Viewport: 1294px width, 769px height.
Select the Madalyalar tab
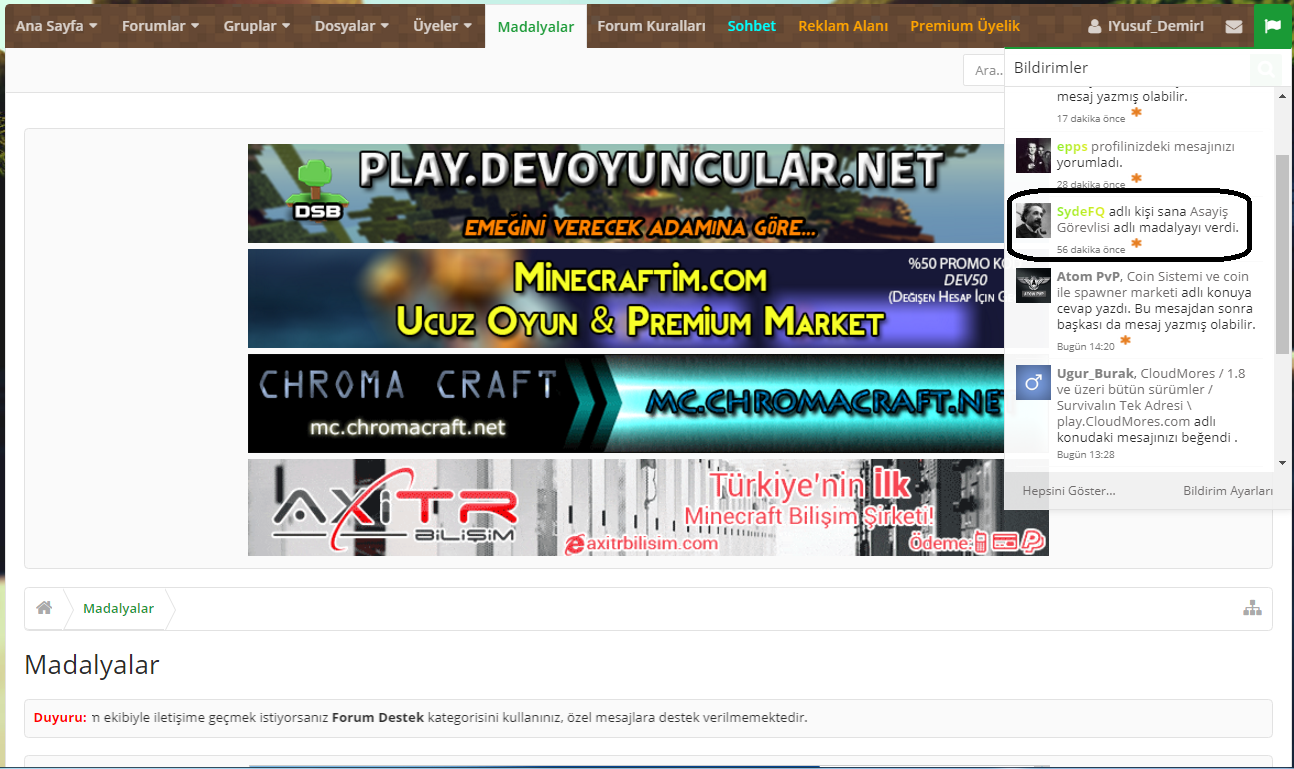coord(536,27)
